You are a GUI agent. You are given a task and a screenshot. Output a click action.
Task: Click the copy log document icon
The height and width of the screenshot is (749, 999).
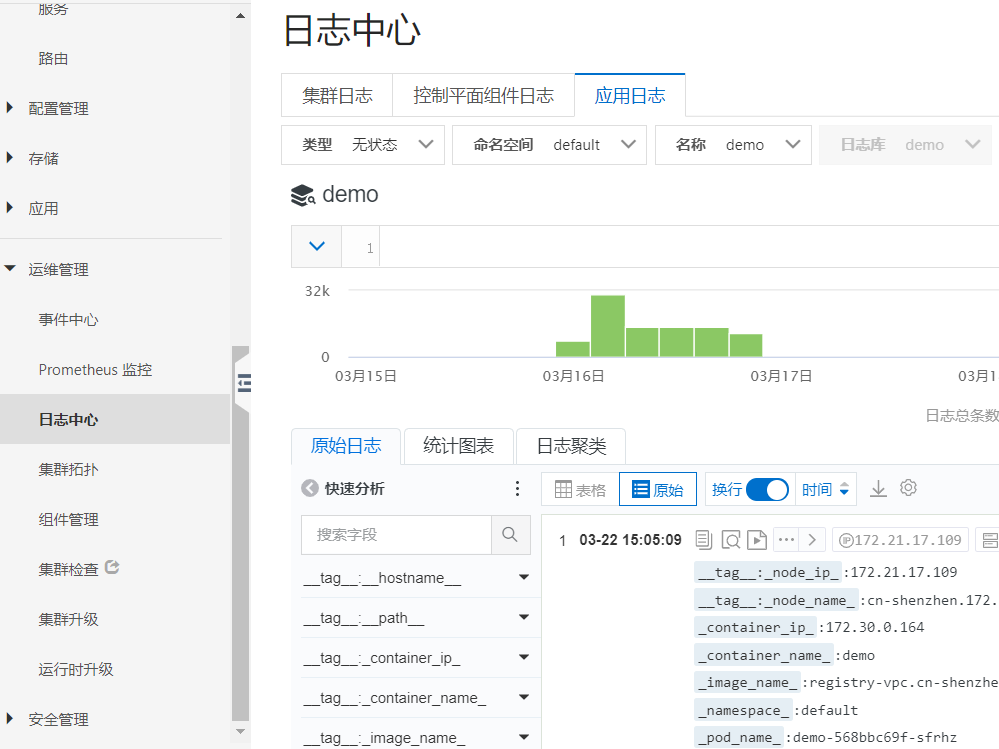point(704,540)
